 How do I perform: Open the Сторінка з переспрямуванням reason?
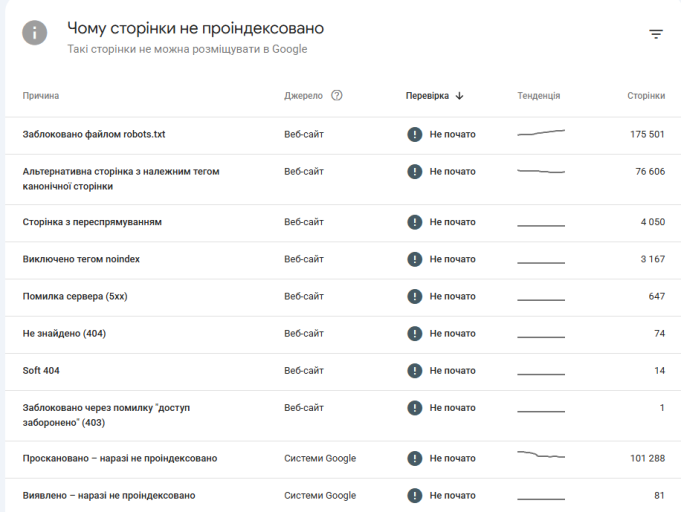click(92, 222)
